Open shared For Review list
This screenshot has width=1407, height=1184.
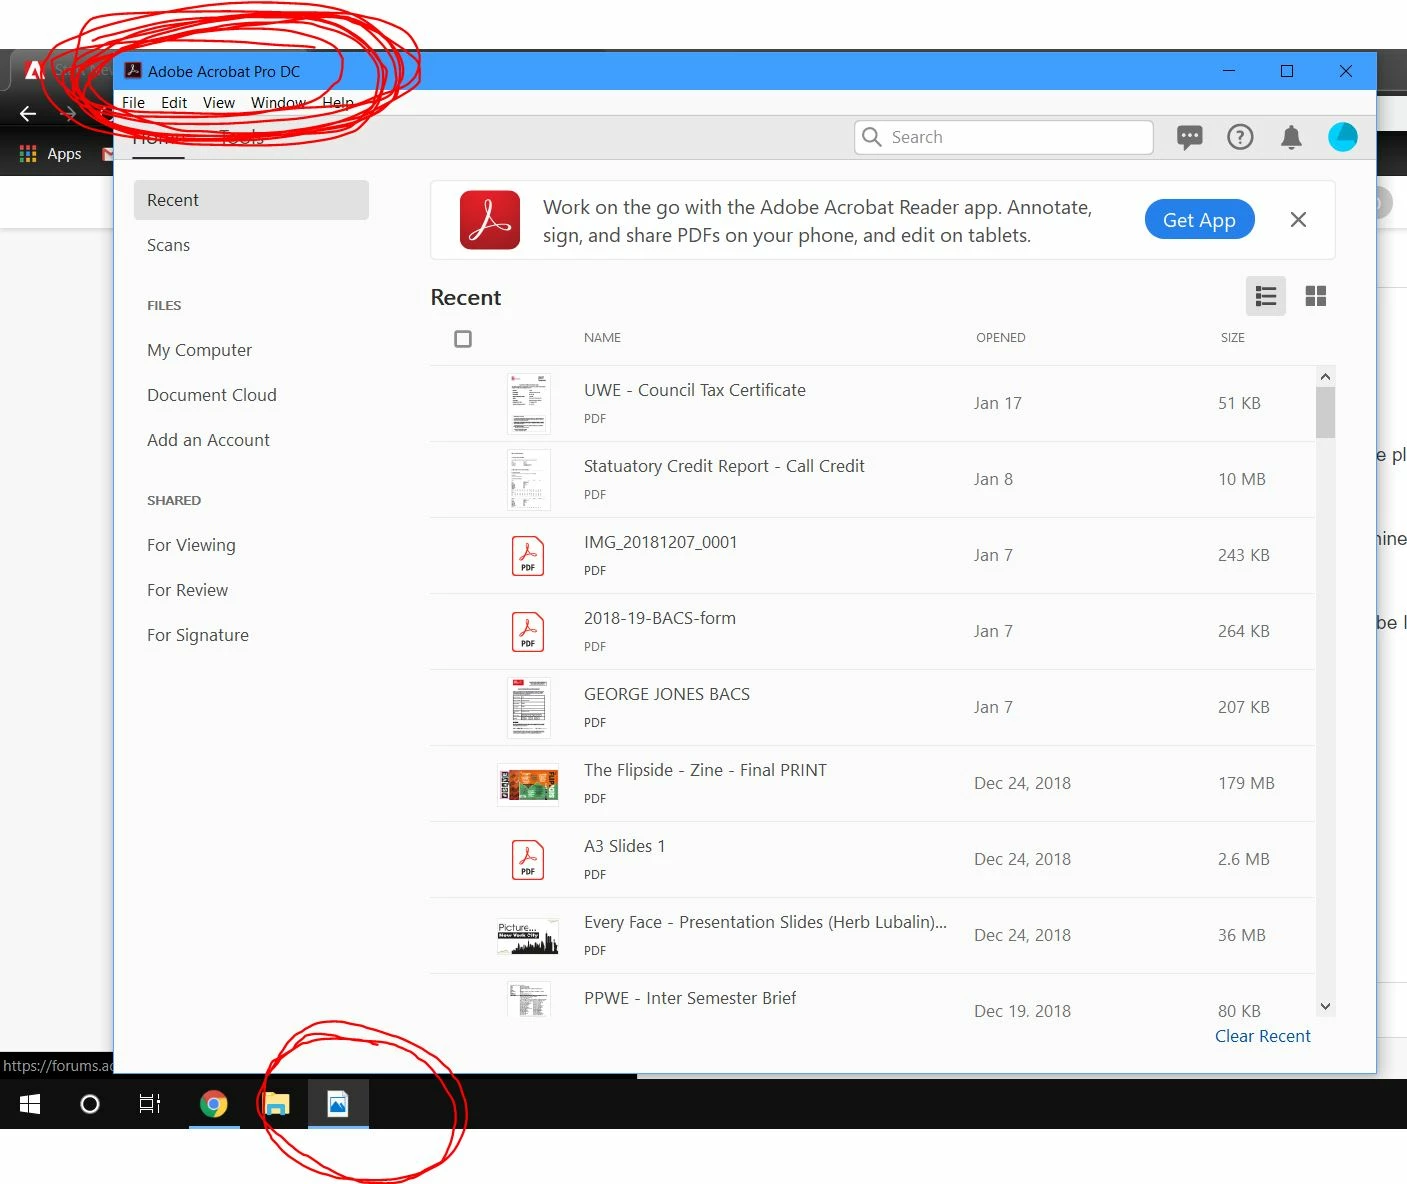pyautogui.click(x=187, y=590)
